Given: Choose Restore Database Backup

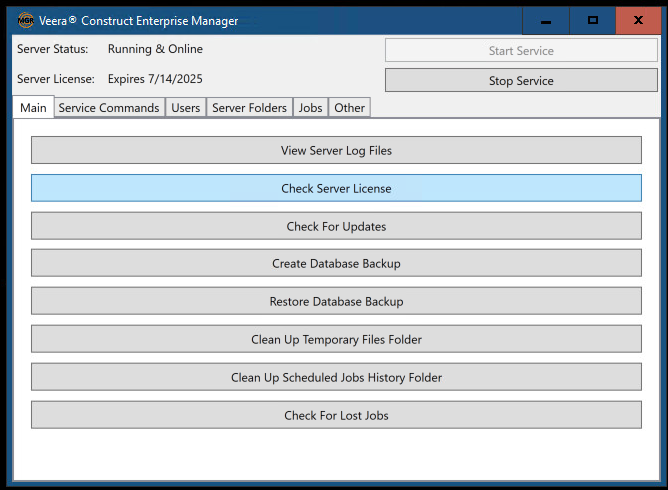Looking at the screenshot, I should [x=336, y=301].
